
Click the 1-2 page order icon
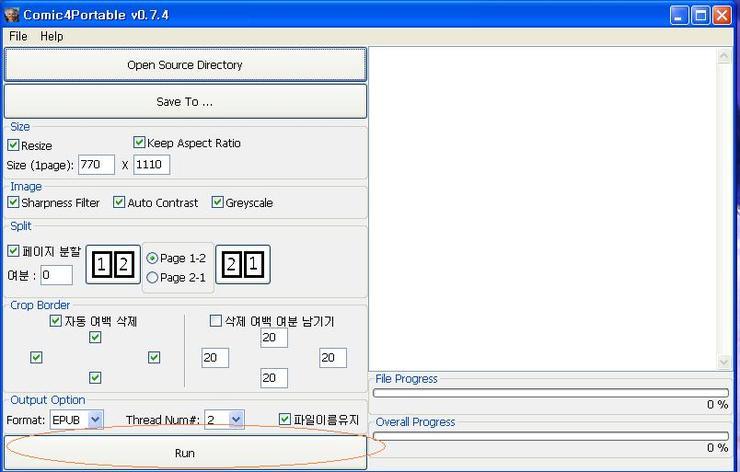pos(112,265)
